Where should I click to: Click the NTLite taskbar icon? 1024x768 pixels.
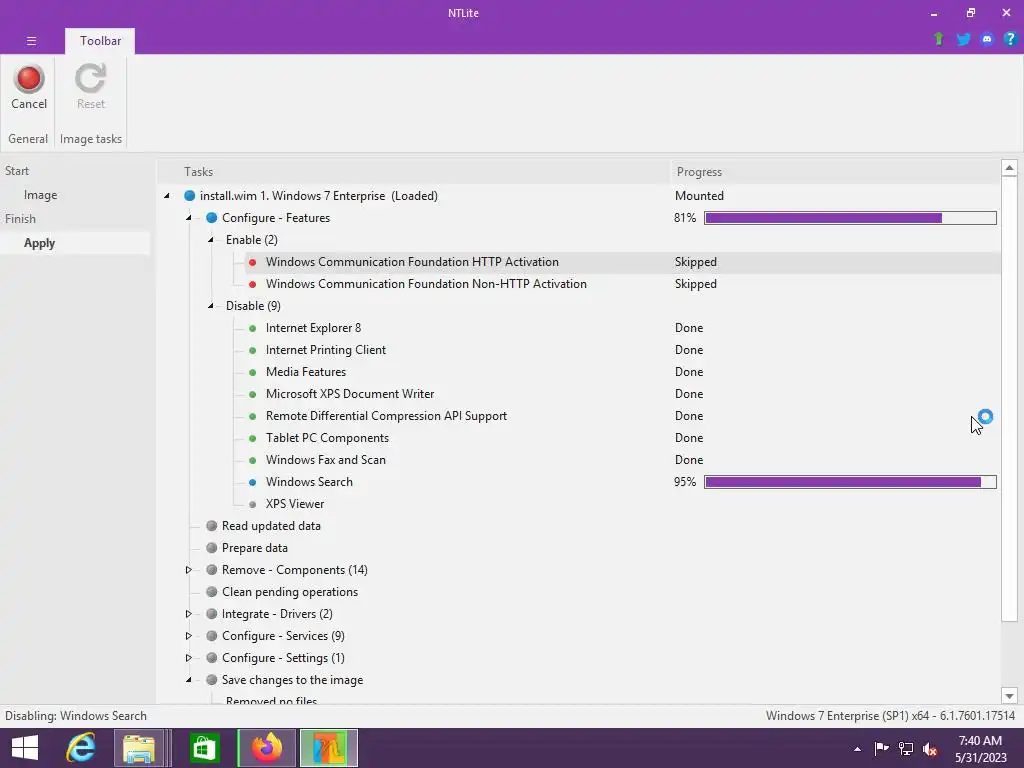click(328, 748)
